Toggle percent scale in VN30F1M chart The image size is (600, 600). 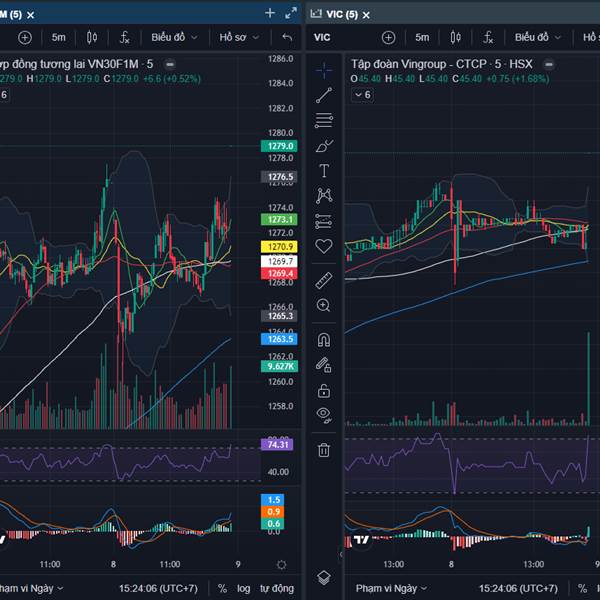pyautogui.click(x=222, y=588)
